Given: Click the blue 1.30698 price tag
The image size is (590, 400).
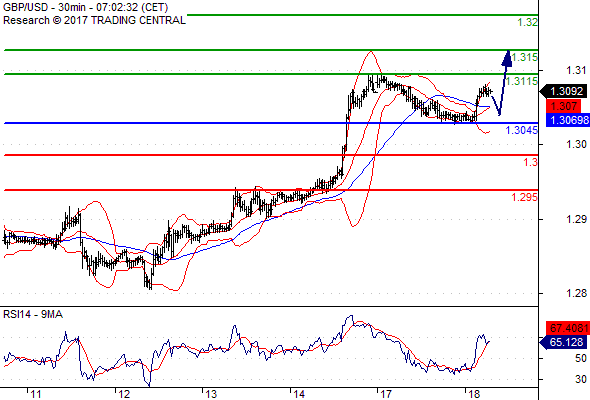Looking at the screenshot, I should click(x=568, y=120).
